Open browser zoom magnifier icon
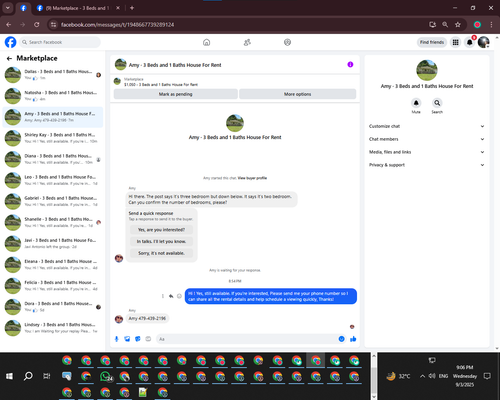 [x=445, y=25]
